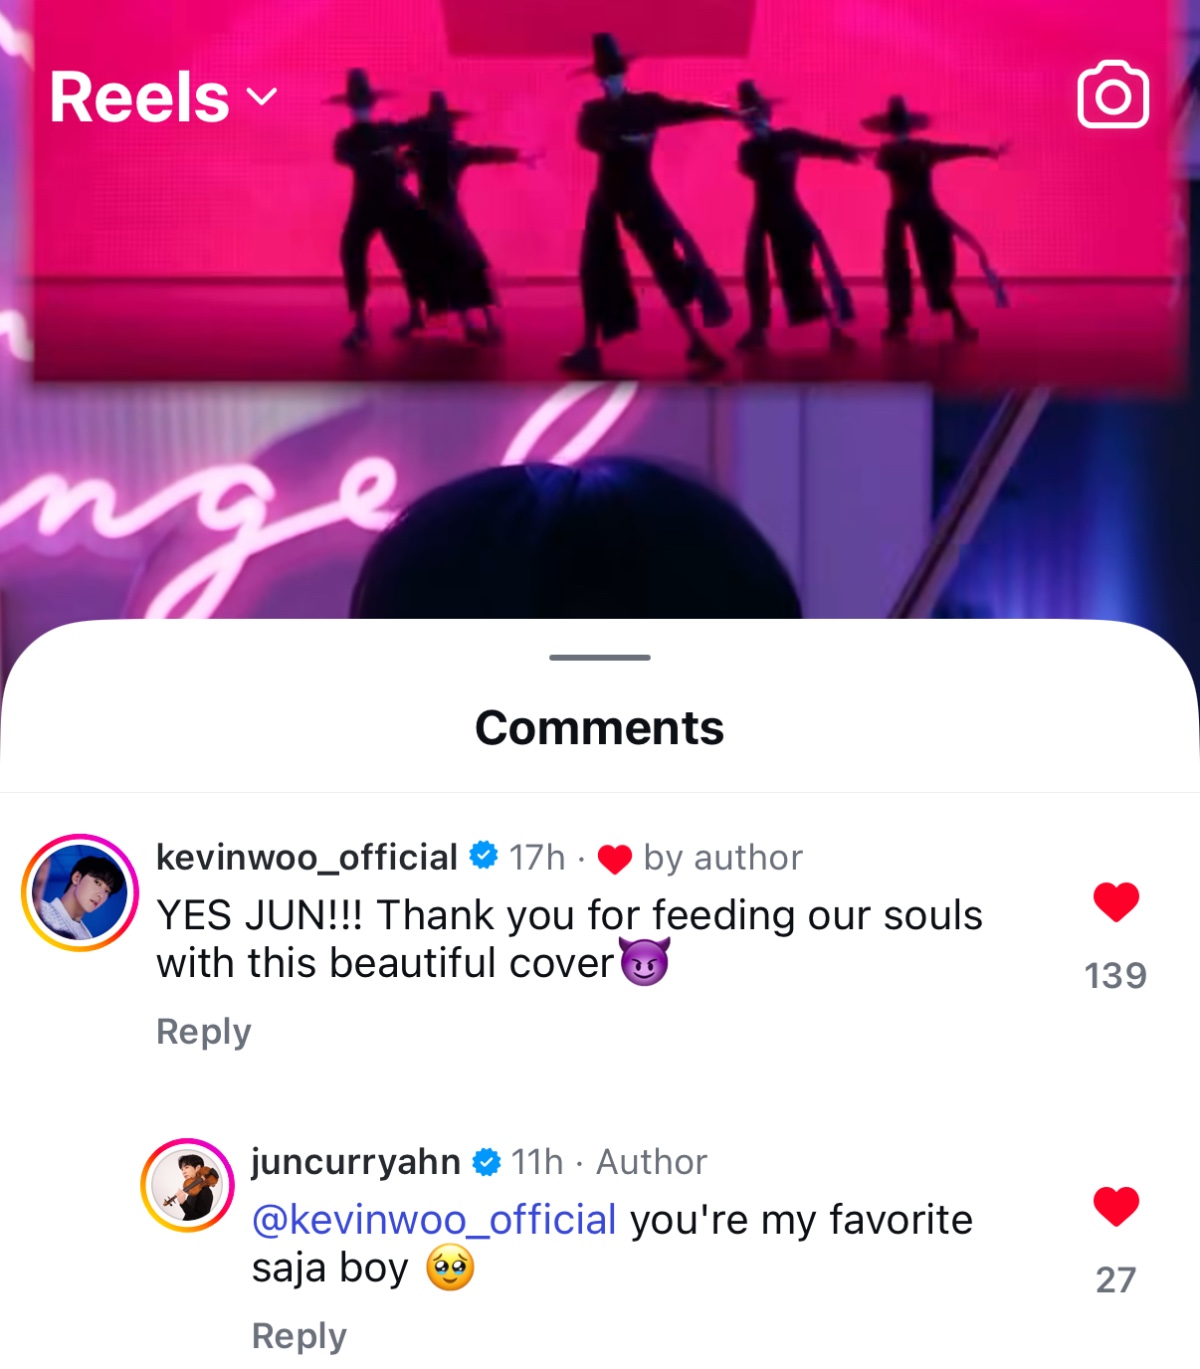Tap the Reels title heading
Image resolution: width=1200 pixels, height=1369 pixels.
point(140,97)
